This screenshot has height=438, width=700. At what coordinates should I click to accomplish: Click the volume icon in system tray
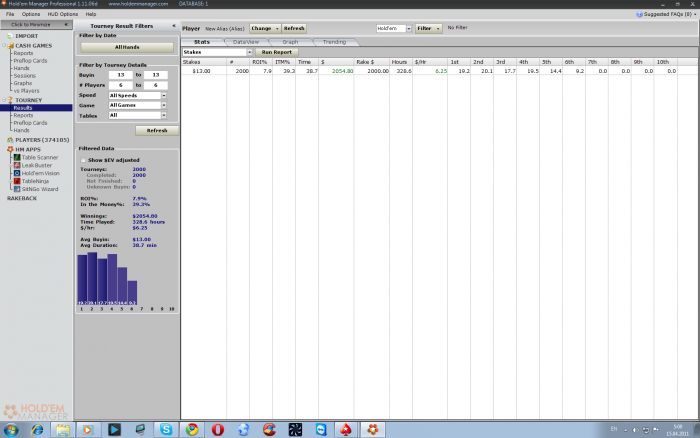pos(635,430)
